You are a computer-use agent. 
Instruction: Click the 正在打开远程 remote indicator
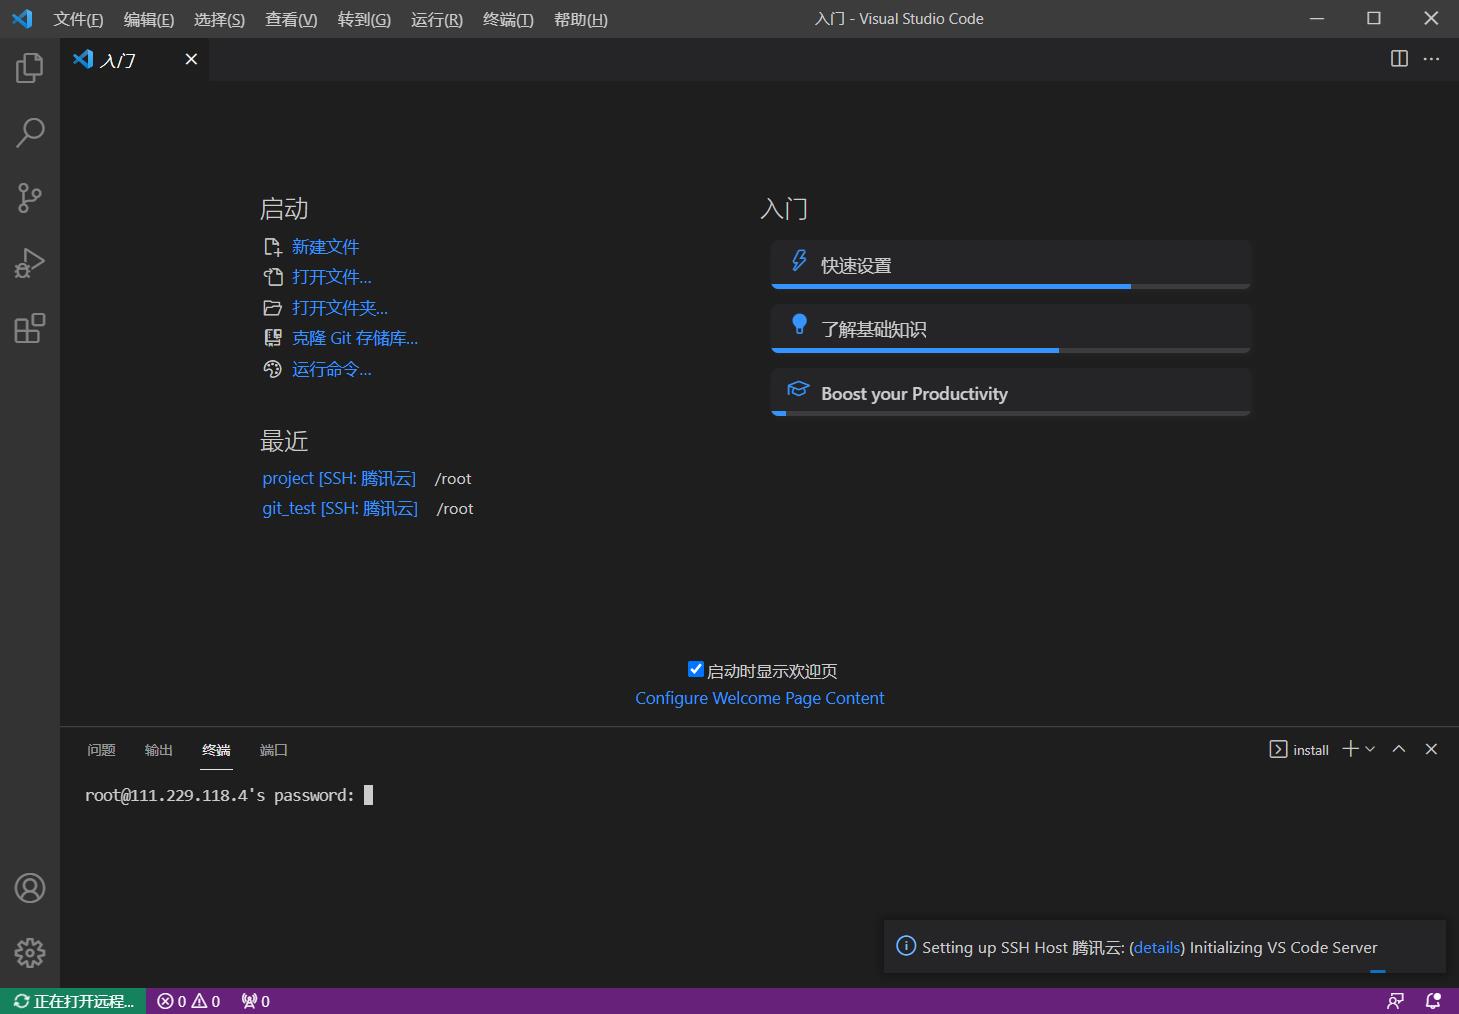click(73, 1001)
